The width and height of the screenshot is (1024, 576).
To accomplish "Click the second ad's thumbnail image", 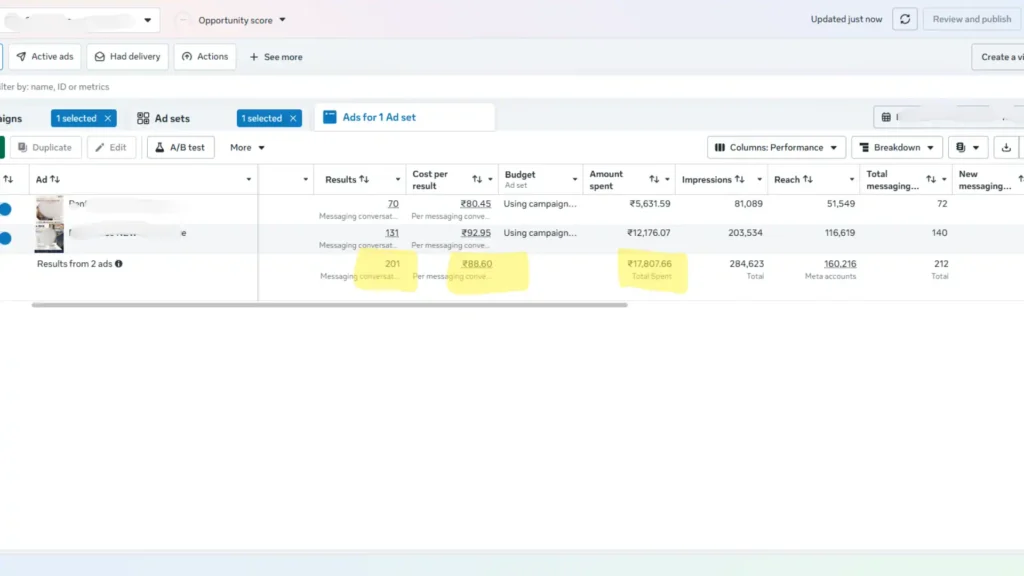I will [50, 238].
